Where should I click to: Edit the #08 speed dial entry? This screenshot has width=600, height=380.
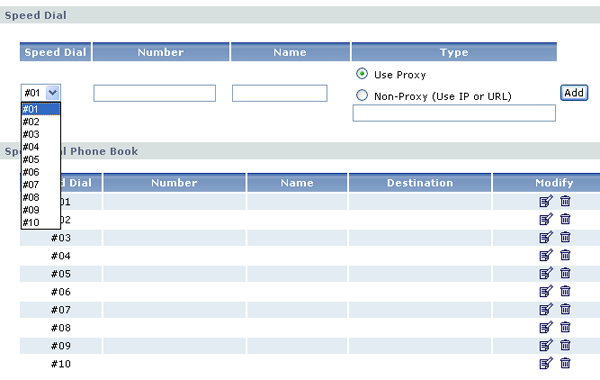coord(546,327)
